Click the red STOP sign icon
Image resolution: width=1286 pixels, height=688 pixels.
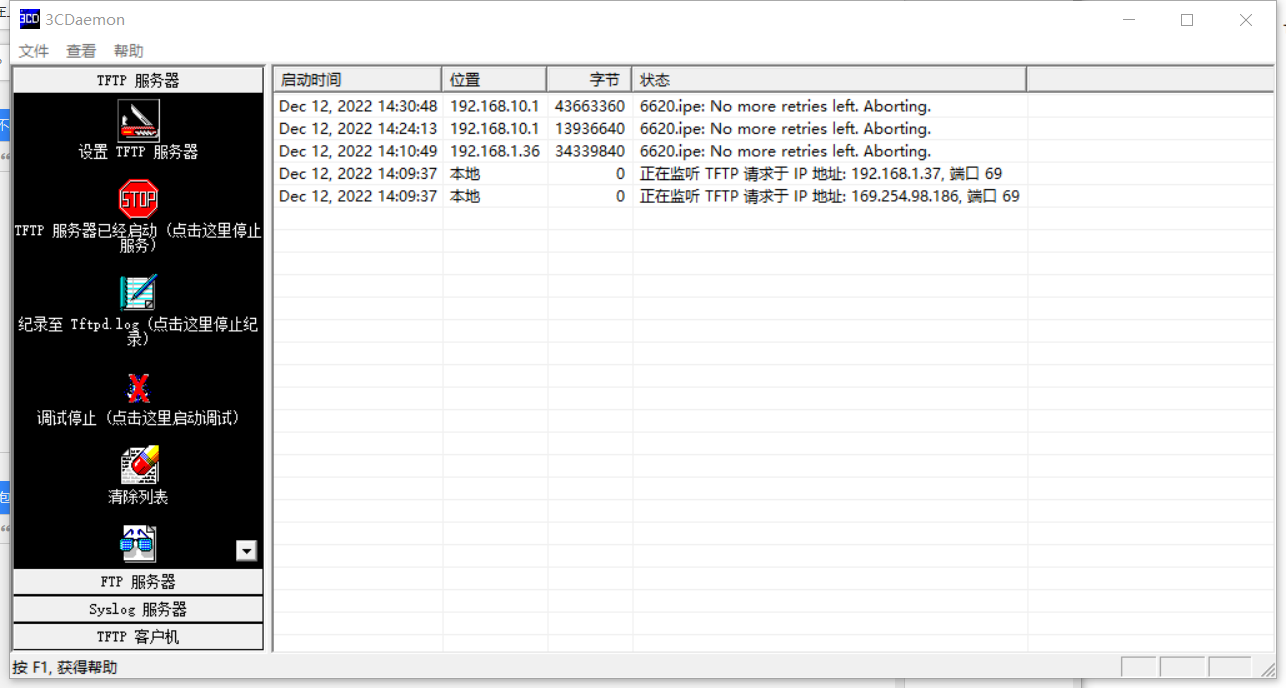point(138,200)
